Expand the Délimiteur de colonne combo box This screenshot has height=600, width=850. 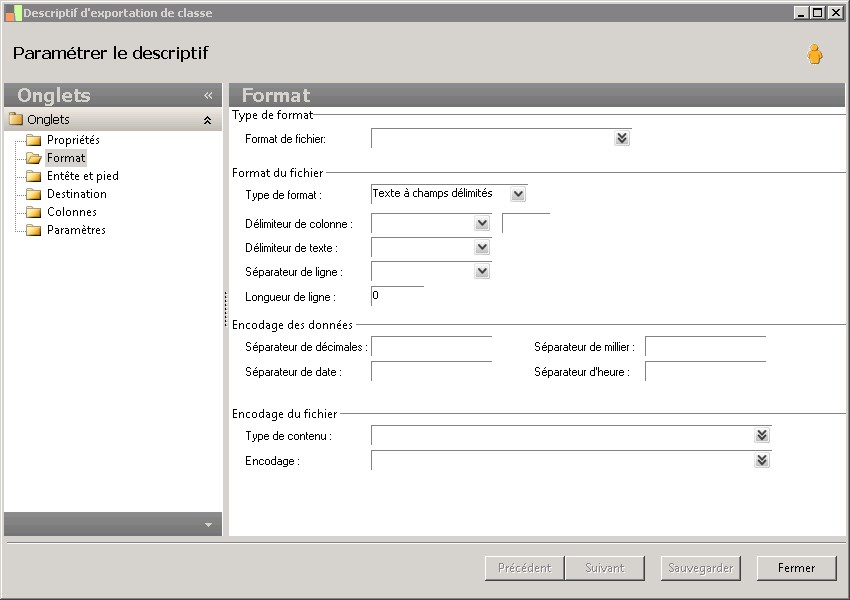click(x=482, y=224)
